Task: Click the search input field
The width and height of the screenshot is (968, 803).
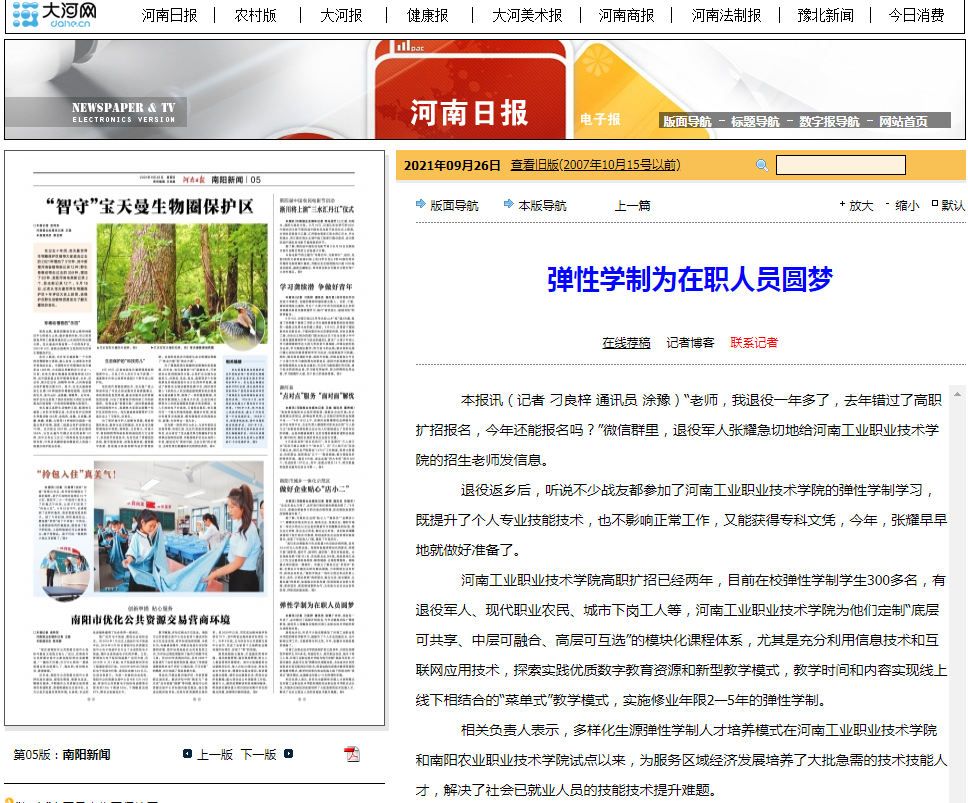Action: [840, 165]
